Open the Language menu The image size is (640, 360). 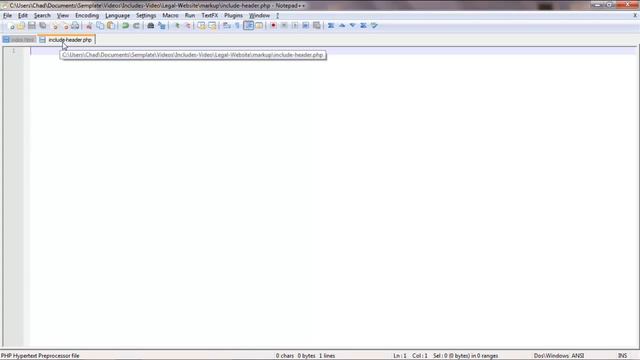[118, 16]
